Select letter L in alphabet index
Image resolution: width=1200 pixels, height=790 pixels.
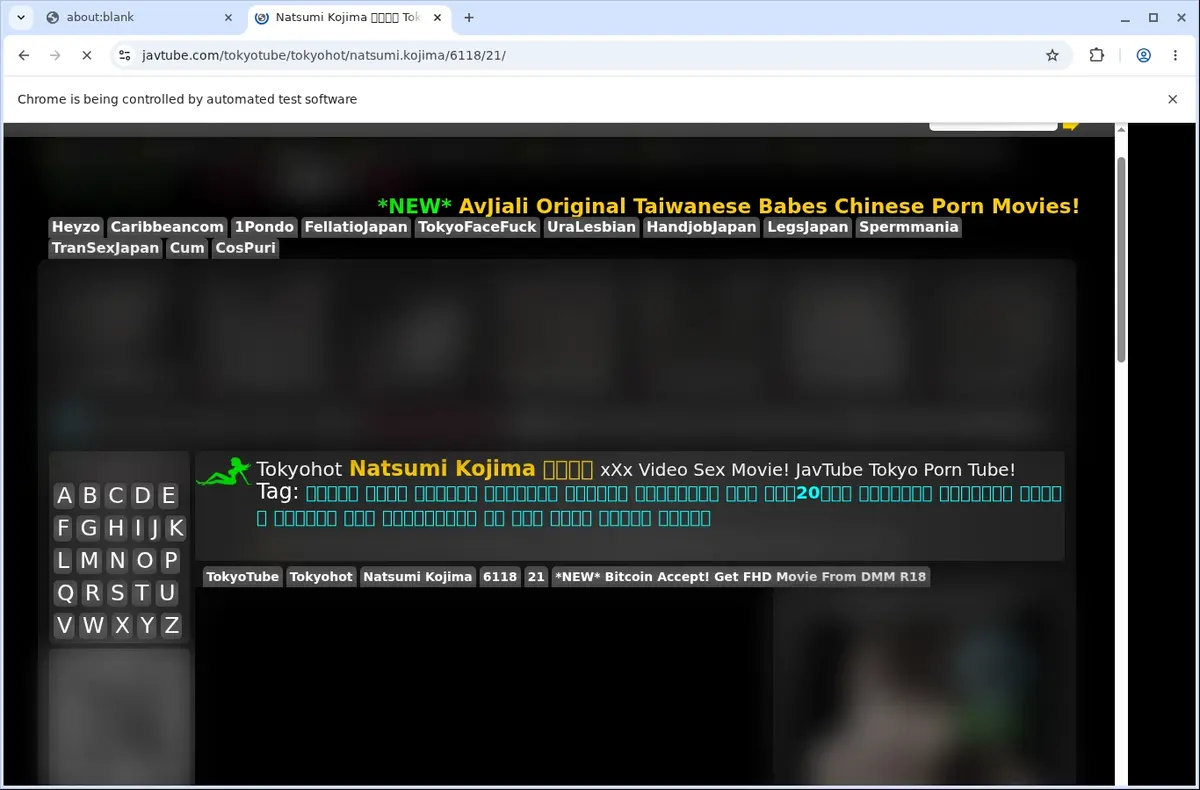click(64, 560)
